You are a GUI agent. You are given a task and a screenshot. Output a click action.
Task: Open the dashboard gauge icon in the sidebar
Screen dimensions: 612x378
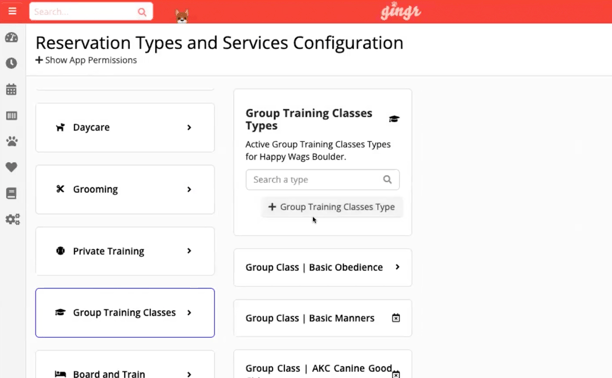[11, 37]
